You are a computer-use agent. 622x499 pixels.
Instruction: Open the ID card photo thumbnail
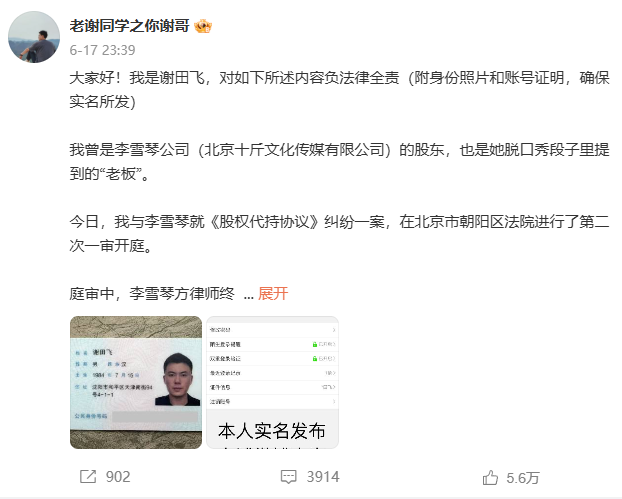(x=136, y=382)
